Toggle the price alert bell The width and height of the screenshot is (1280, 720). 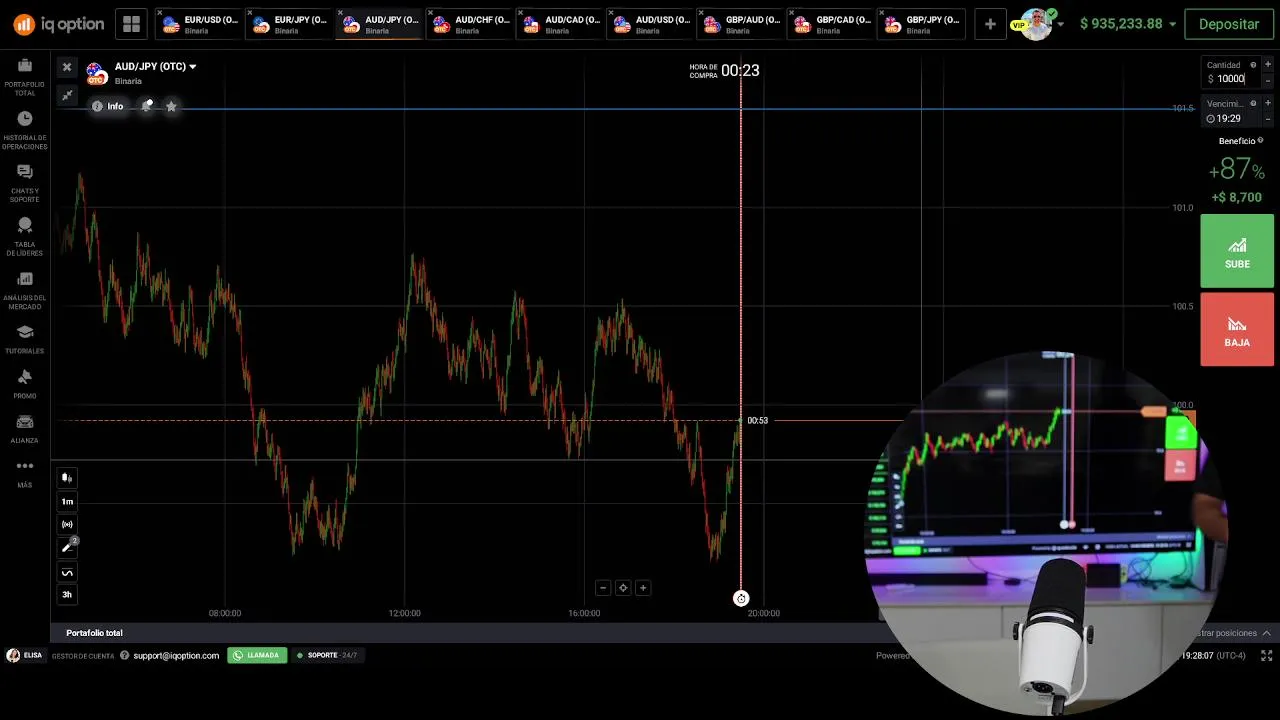(x=147, y=106)
